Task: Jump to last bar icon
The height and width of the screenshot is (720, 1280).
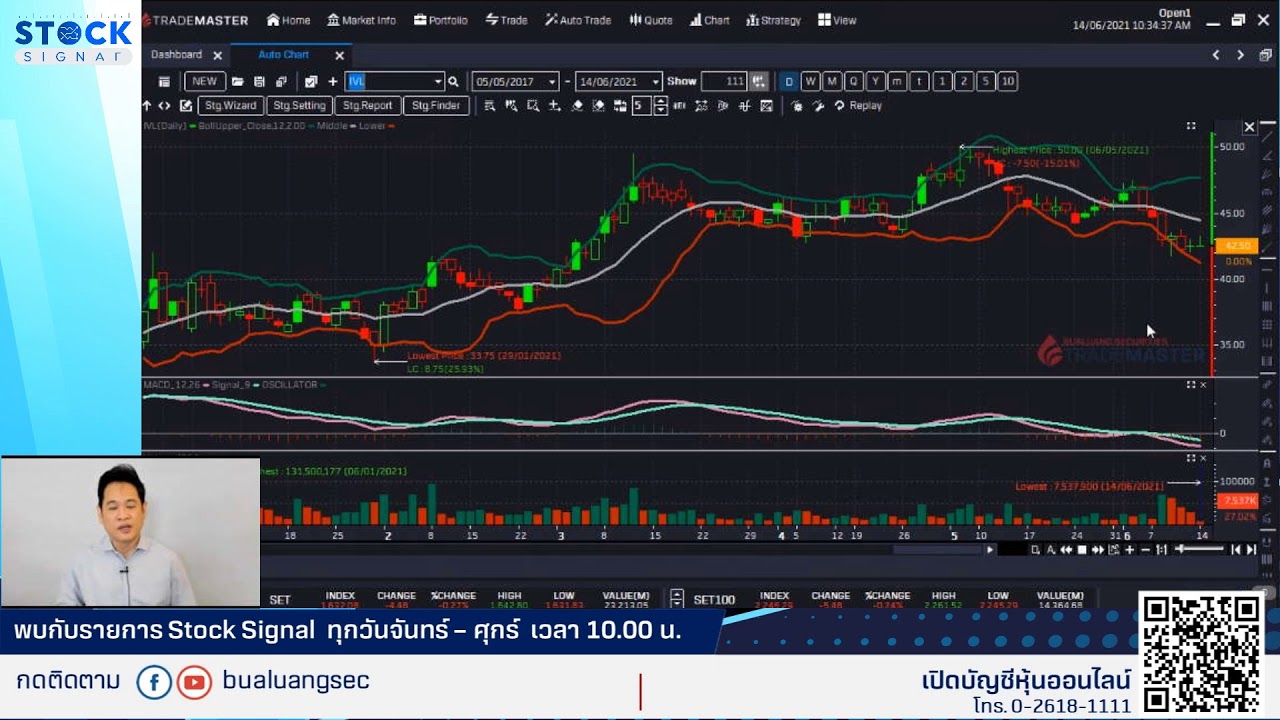Action: 1251,550
